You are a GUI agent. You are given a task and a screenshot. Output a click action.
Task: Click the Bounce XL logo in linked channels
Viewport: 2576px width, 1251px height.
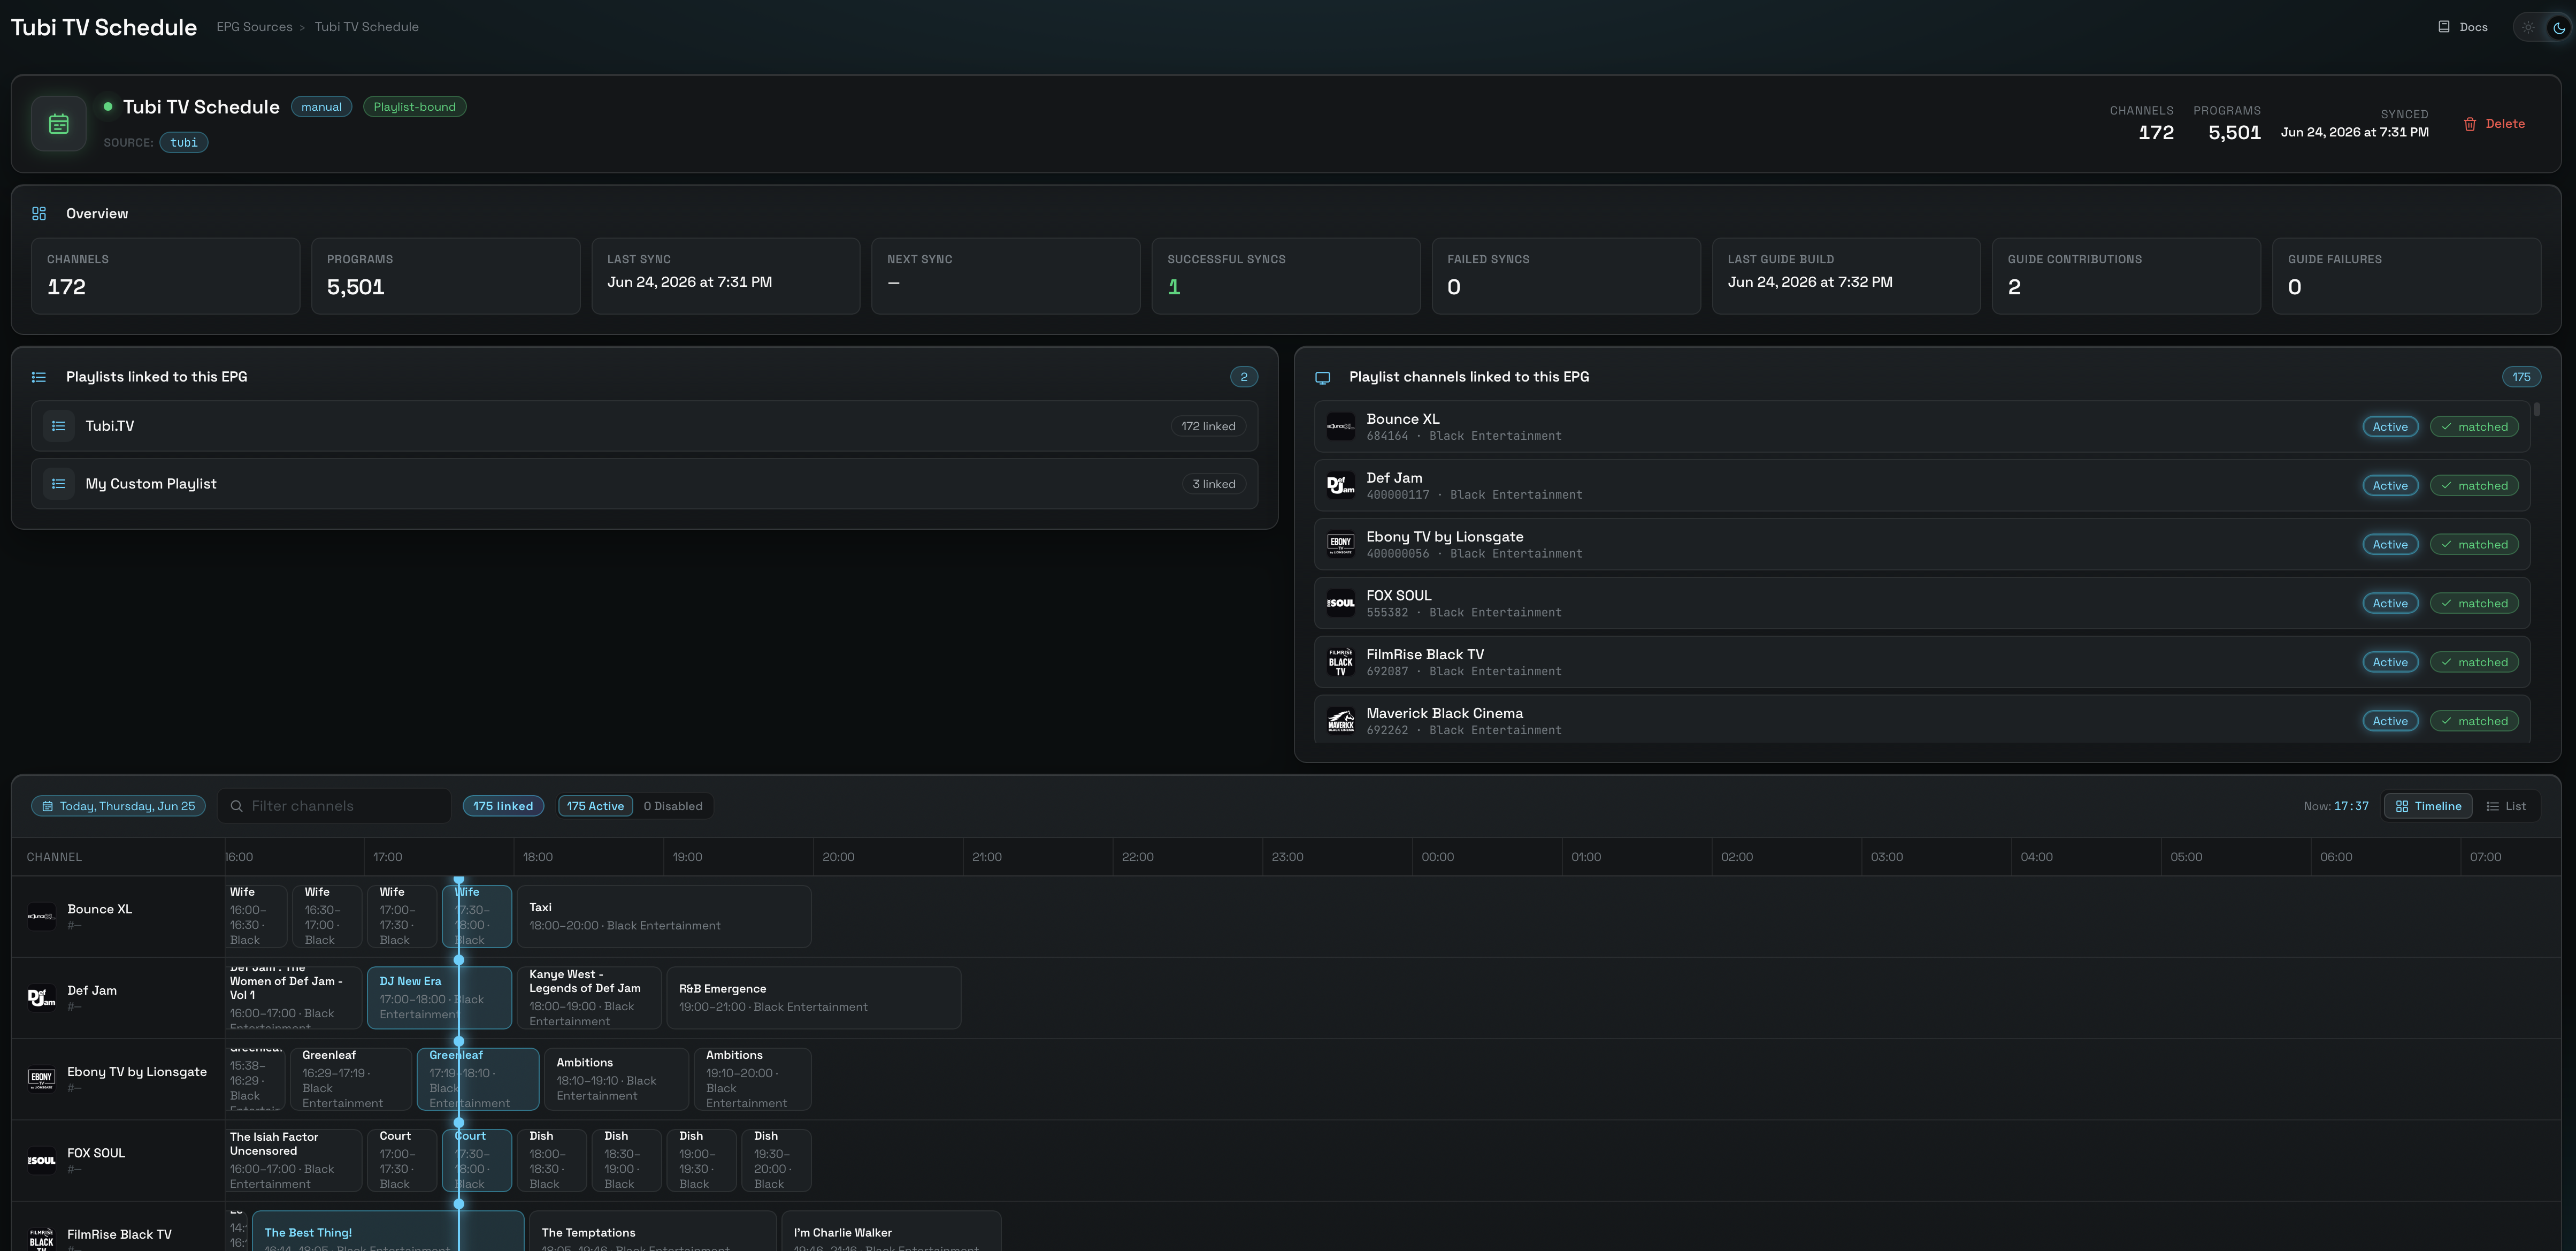click(1341, 427)
